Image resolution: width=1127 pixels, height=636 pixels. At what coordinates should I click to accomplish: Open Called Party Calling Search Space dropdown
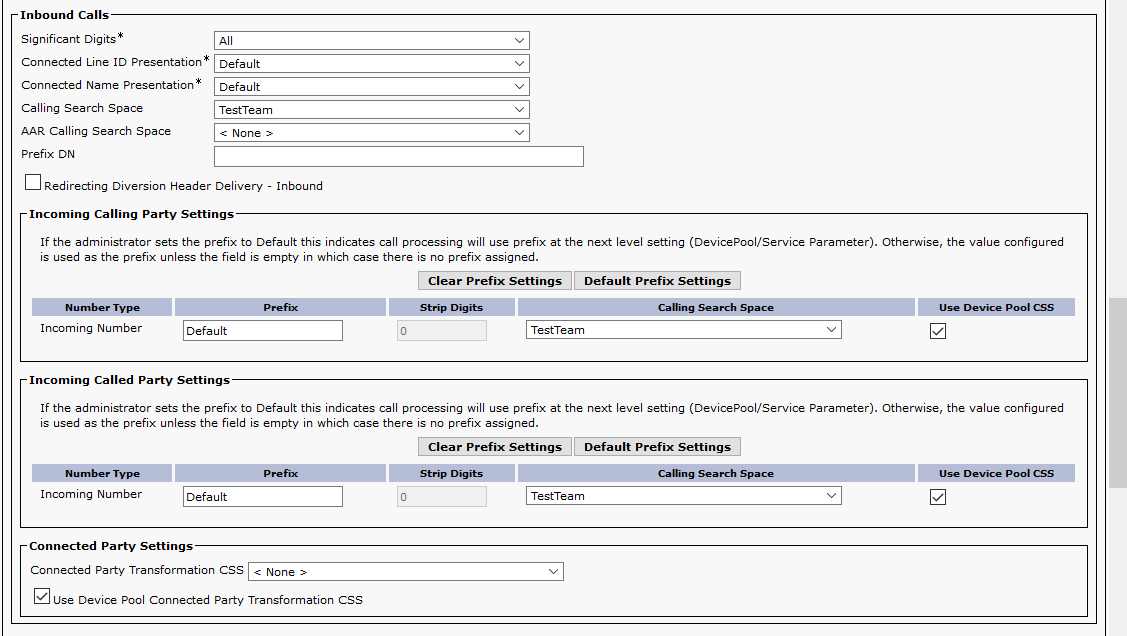coord(683,496)
